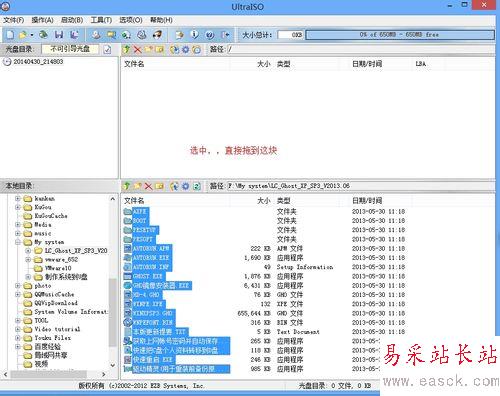Click the Save floppy disk icon

(59, 35)
